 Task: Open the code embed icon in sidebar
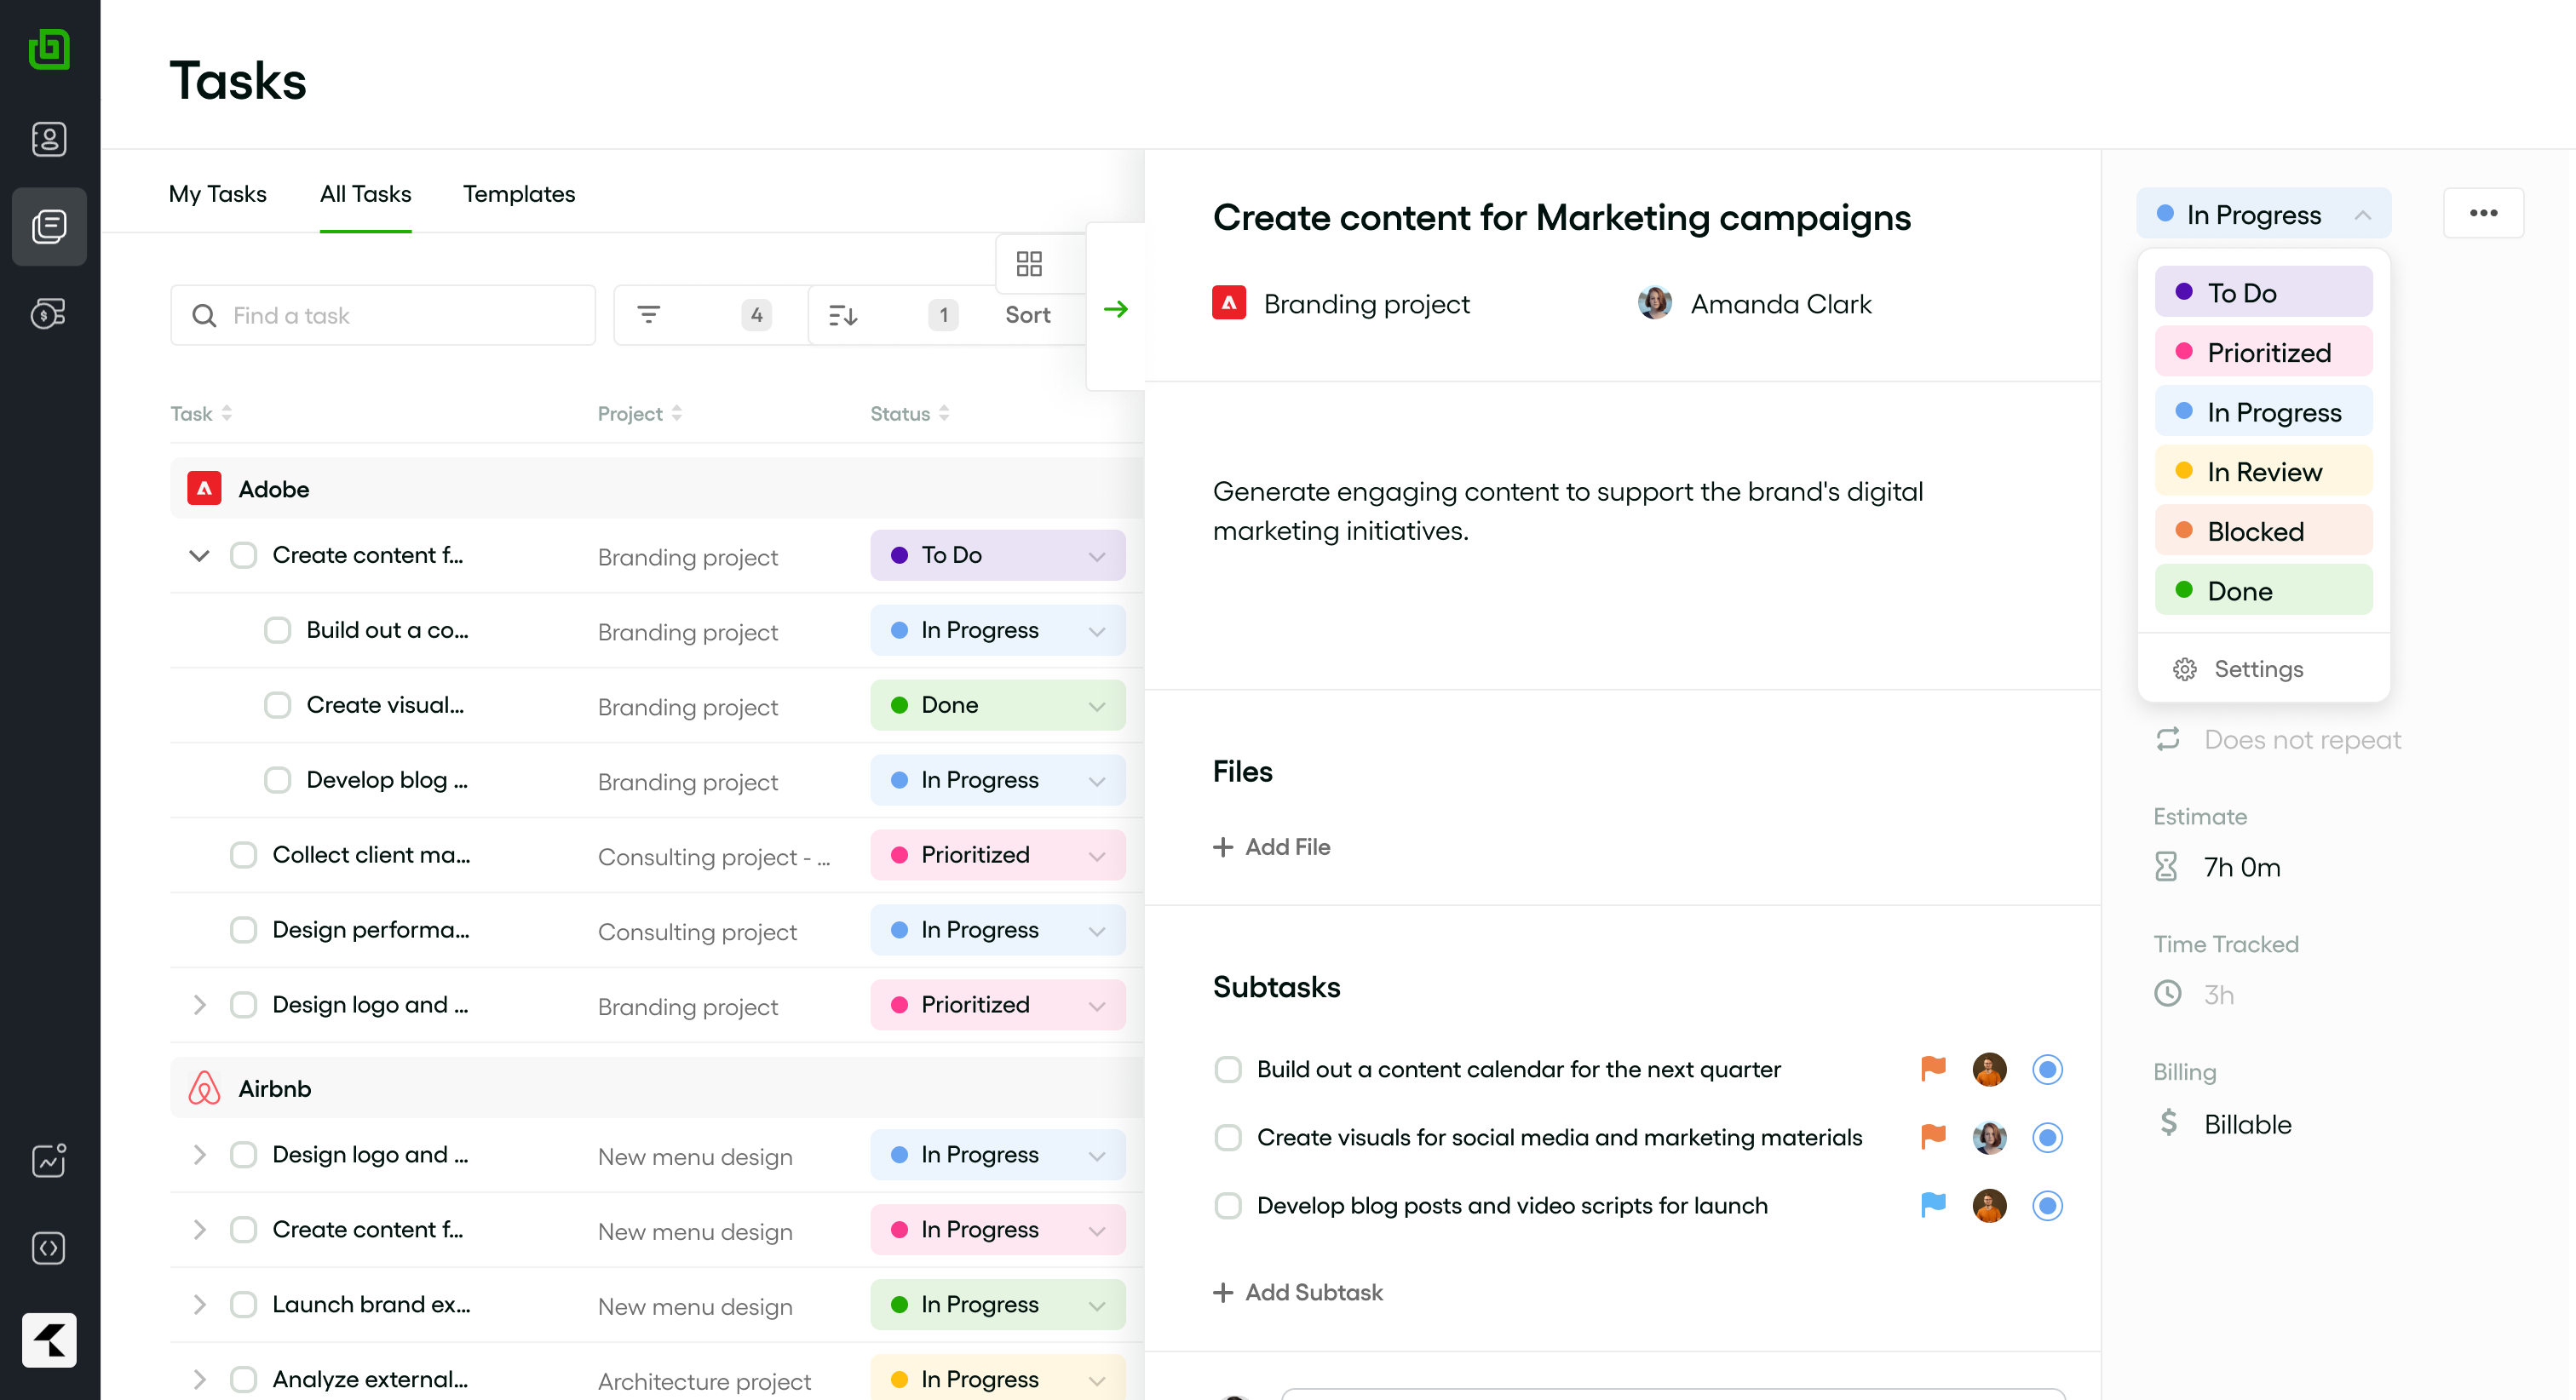point(49,1248)
